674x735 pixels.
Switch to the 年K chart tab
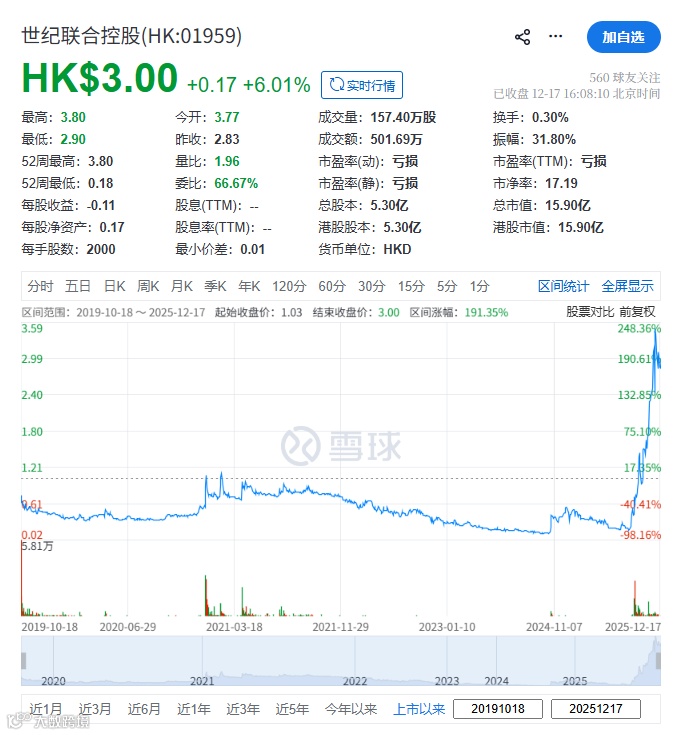(249, 286)
